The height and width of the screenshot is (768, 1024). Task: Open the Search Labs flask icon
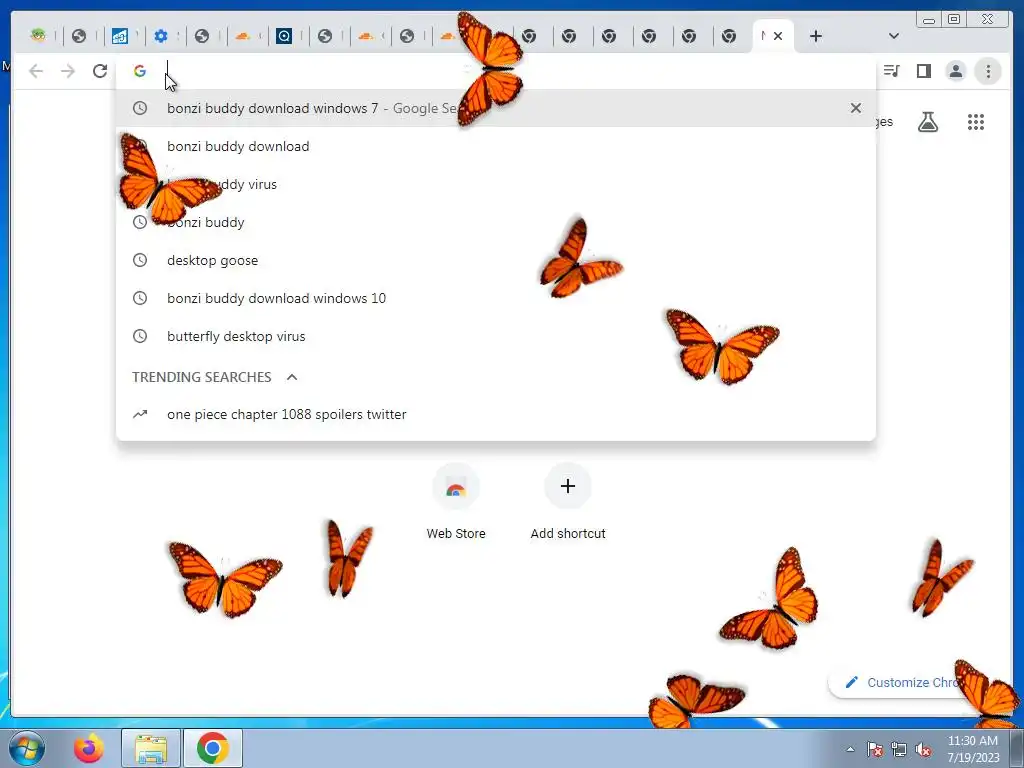(928, 122)
